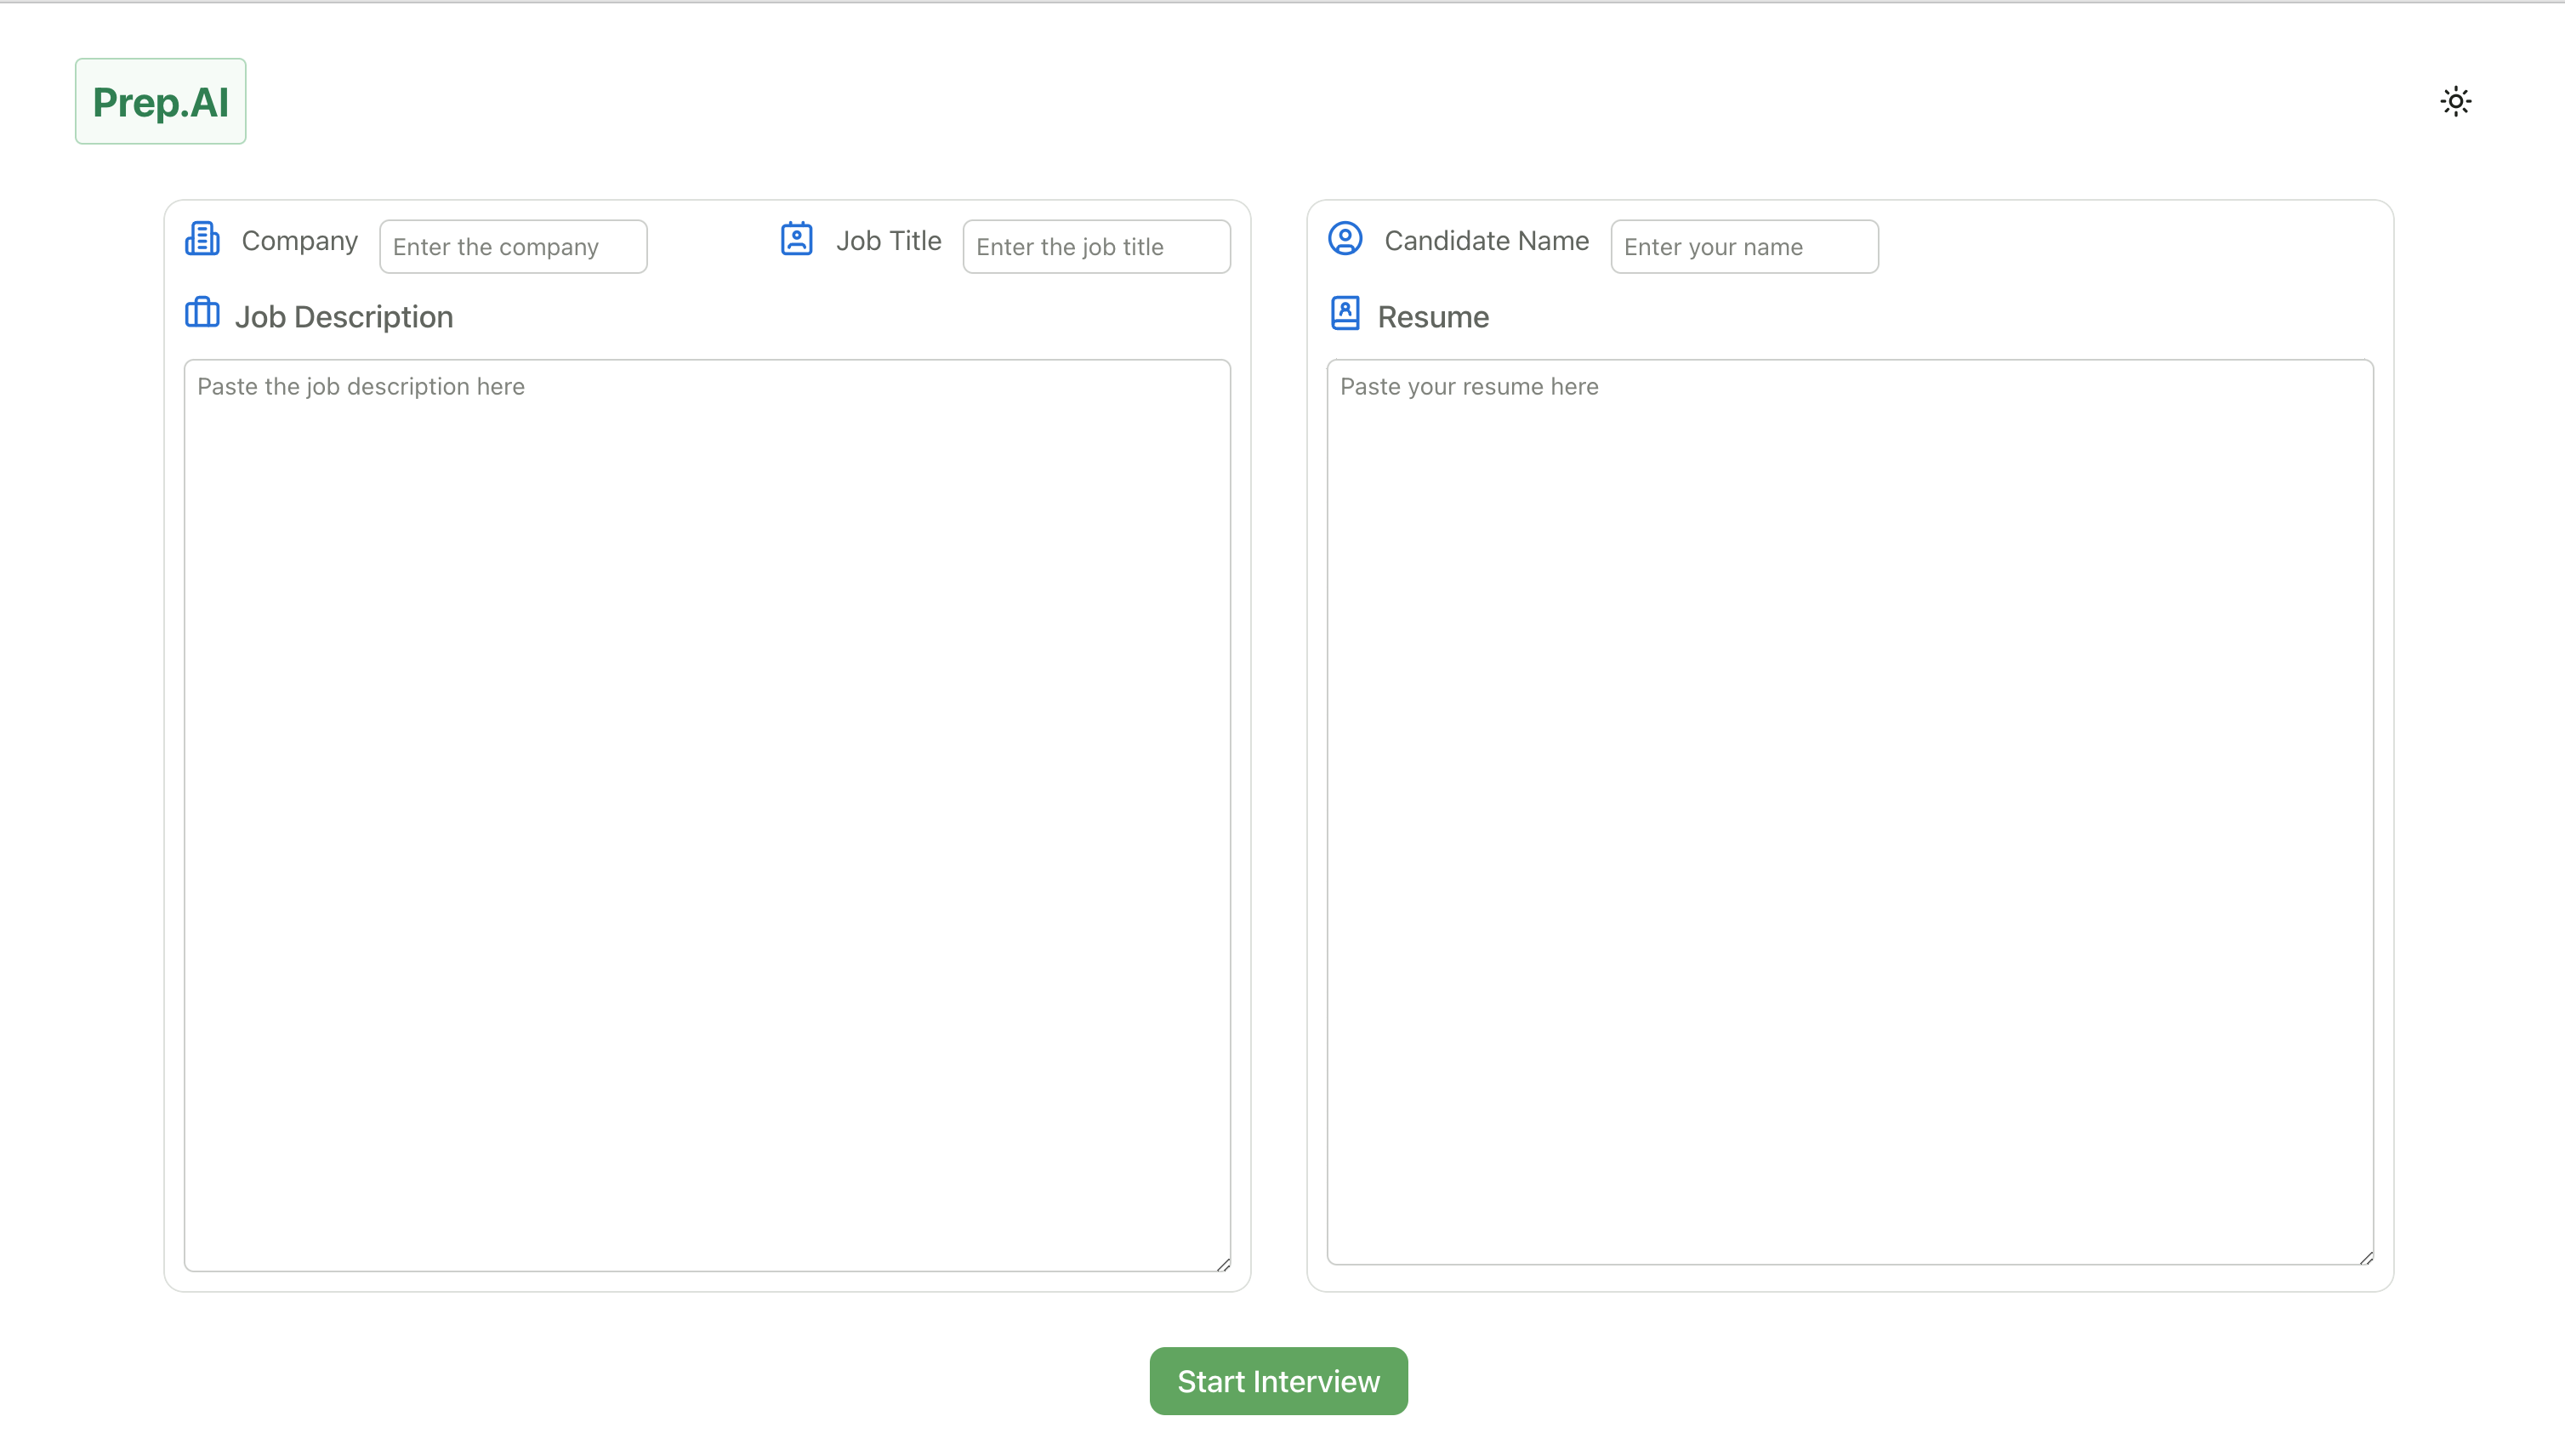Click inside the resume textarea

(x=1849, y=811)
